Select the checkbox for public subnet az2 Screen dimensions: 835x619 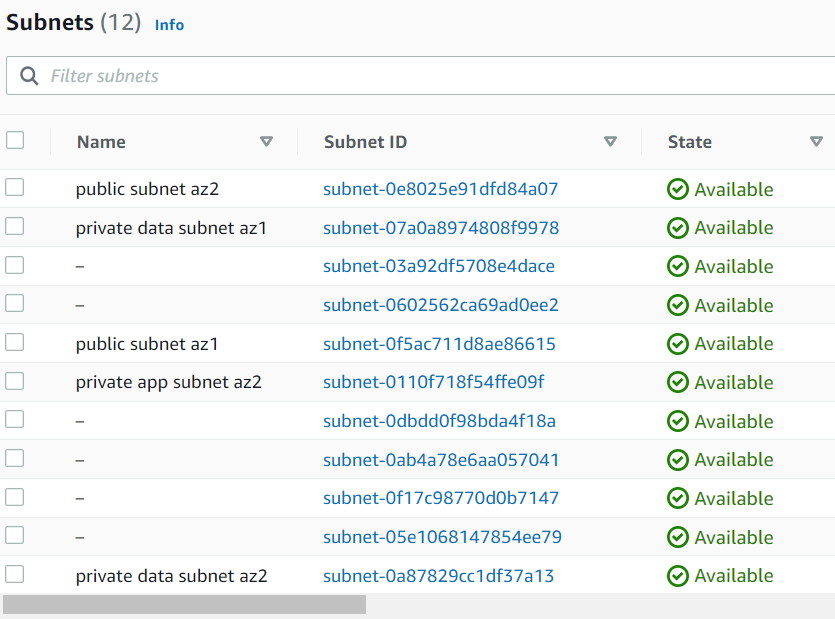coord(14,188)
